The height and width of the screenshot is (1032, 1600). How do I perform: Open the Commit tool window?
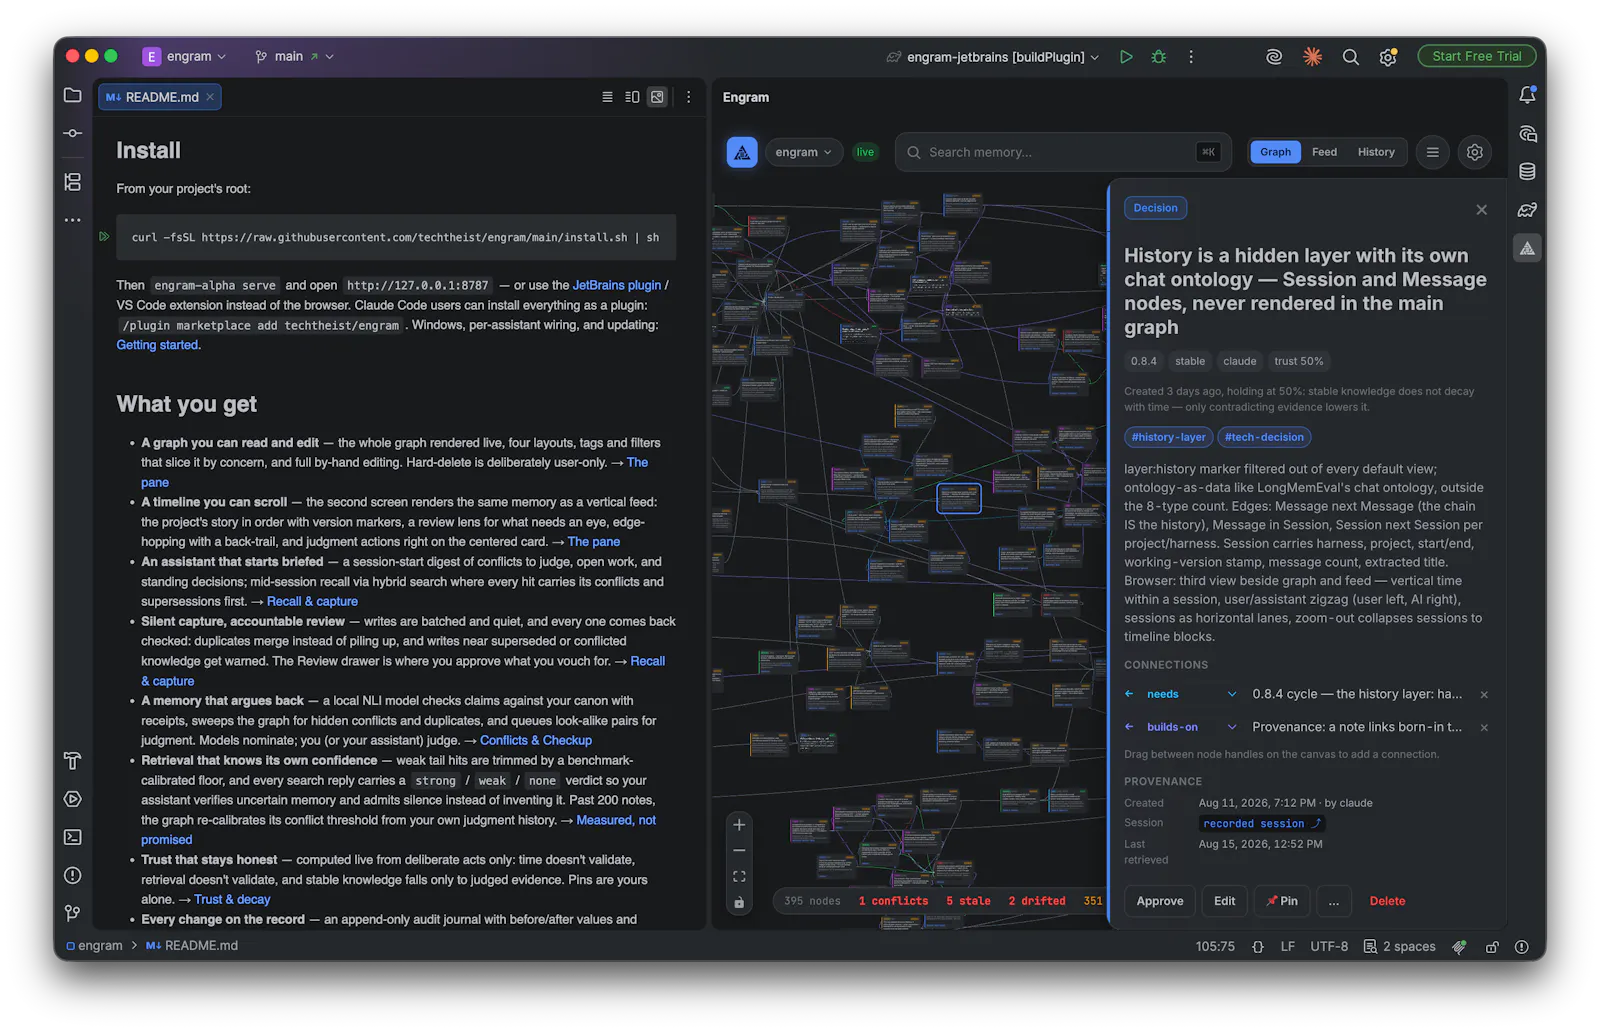[x=73, y=133]
